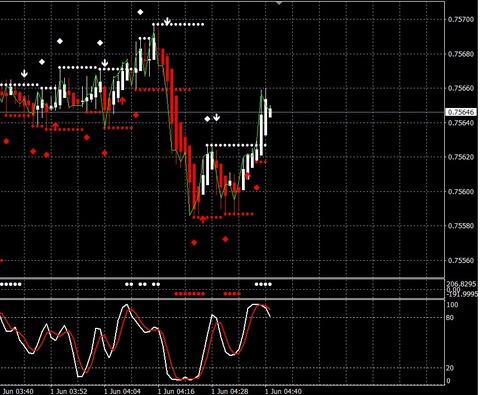Select the red up arrow at the lowest dotted support line

203,219
